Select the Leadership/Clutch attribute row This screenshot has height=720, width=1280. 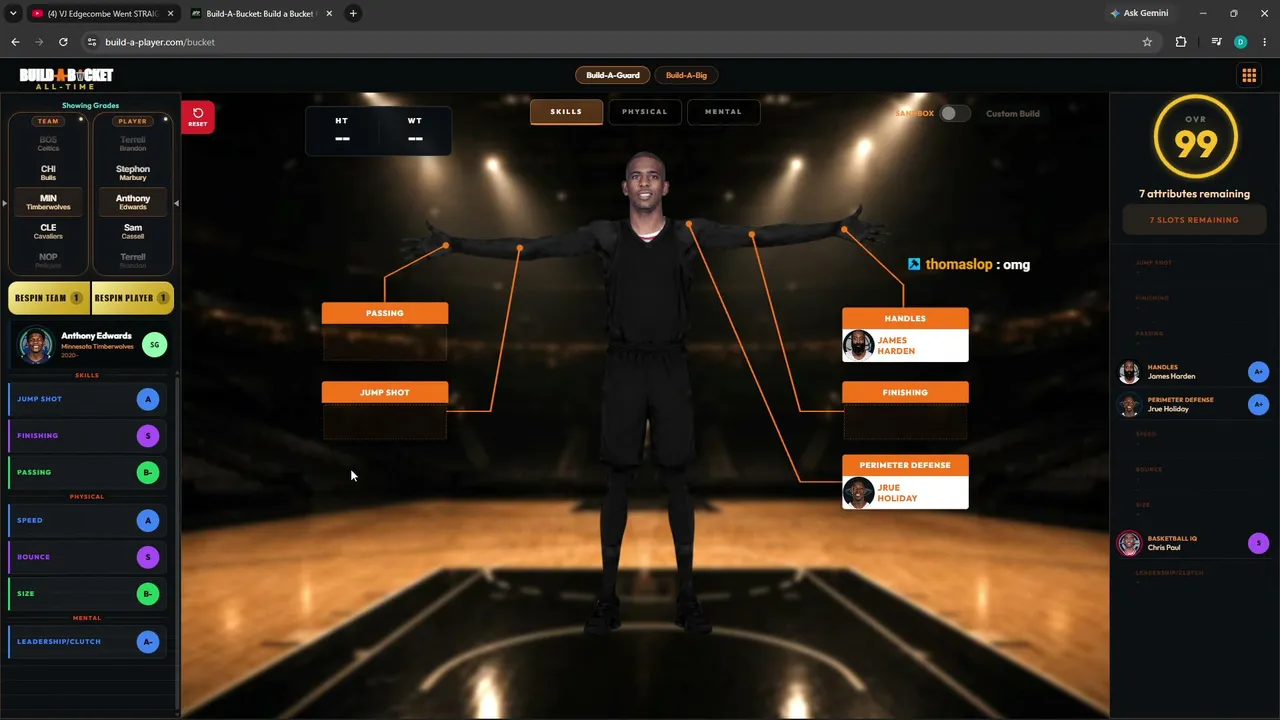pos(89,642)
